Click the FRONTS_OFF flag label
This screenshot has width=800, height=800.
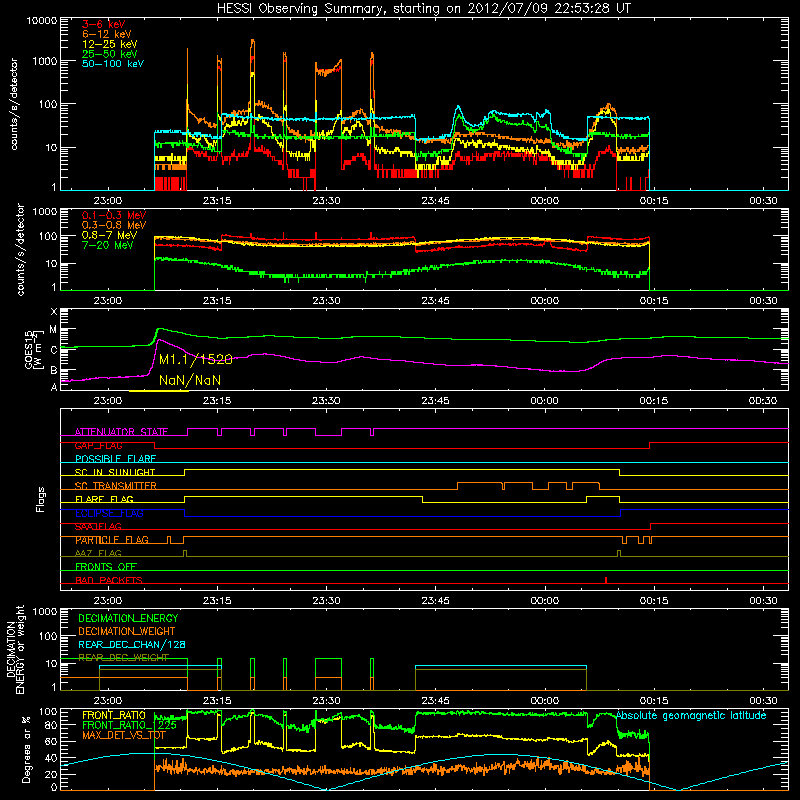pos(106,567)
